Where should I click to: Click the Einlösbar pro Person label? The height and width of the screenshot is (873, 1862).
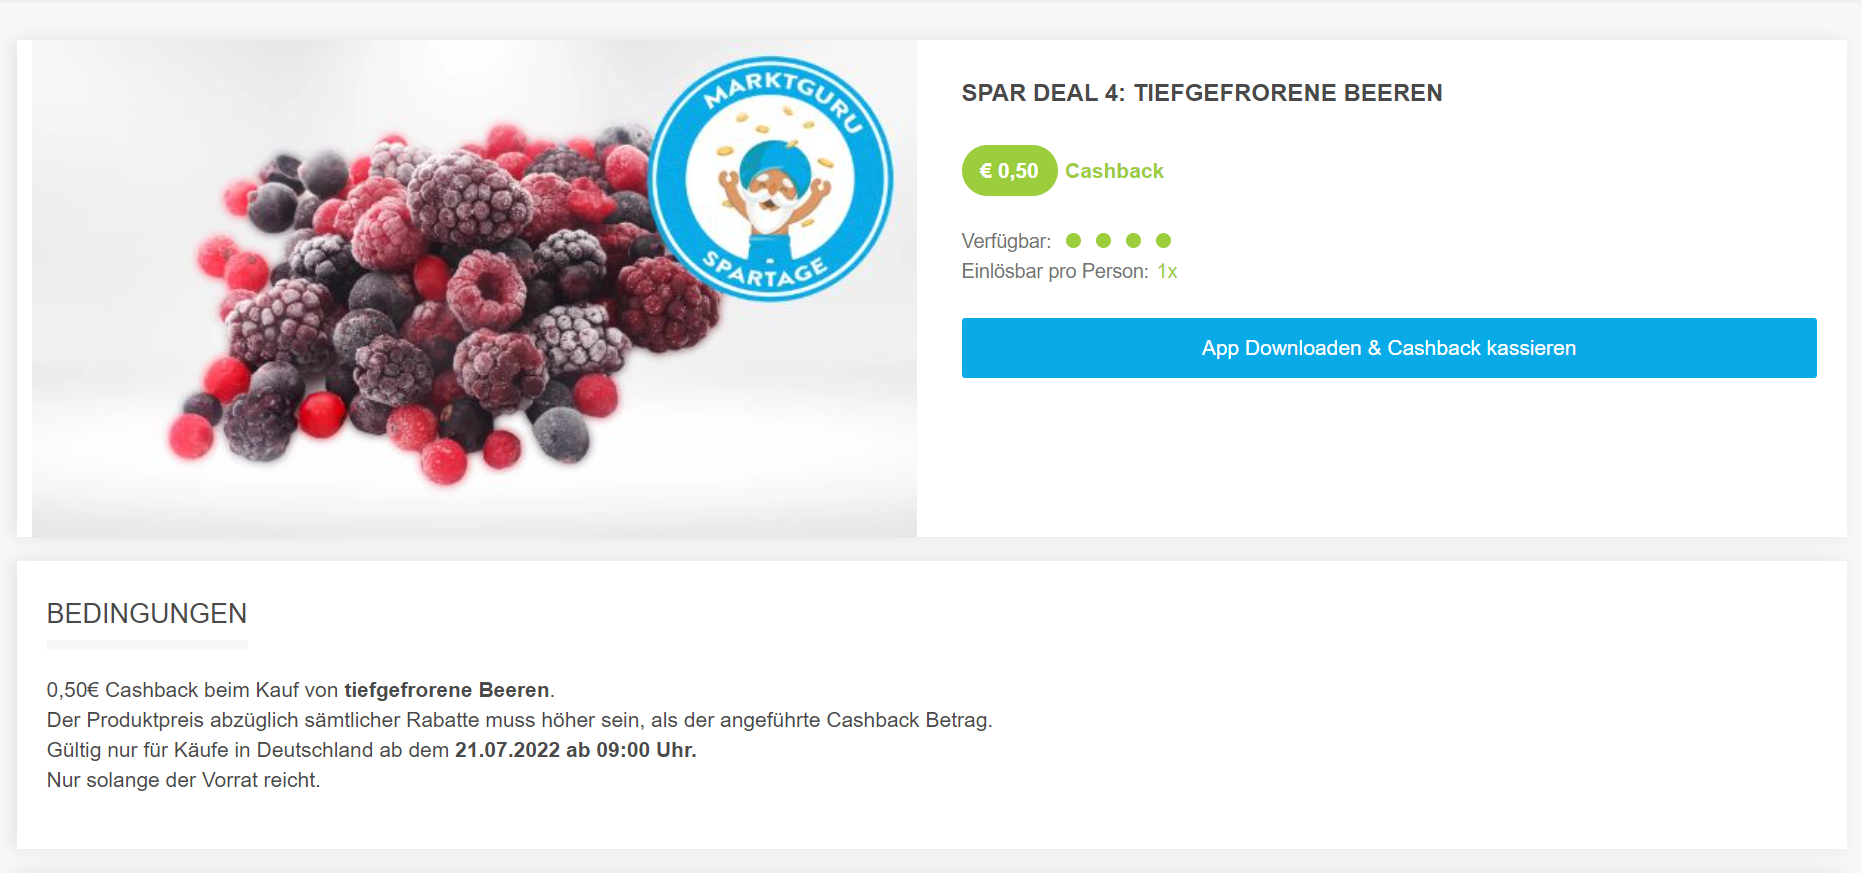pyautogui.click(x=1055, y=271)
